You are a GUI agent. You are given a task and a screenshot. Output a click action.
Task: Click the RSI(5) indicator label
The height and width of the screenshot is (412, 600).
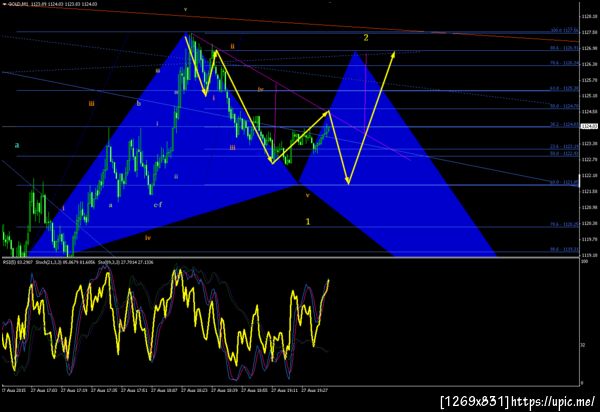pyautogui.click(x=18, y=262)
